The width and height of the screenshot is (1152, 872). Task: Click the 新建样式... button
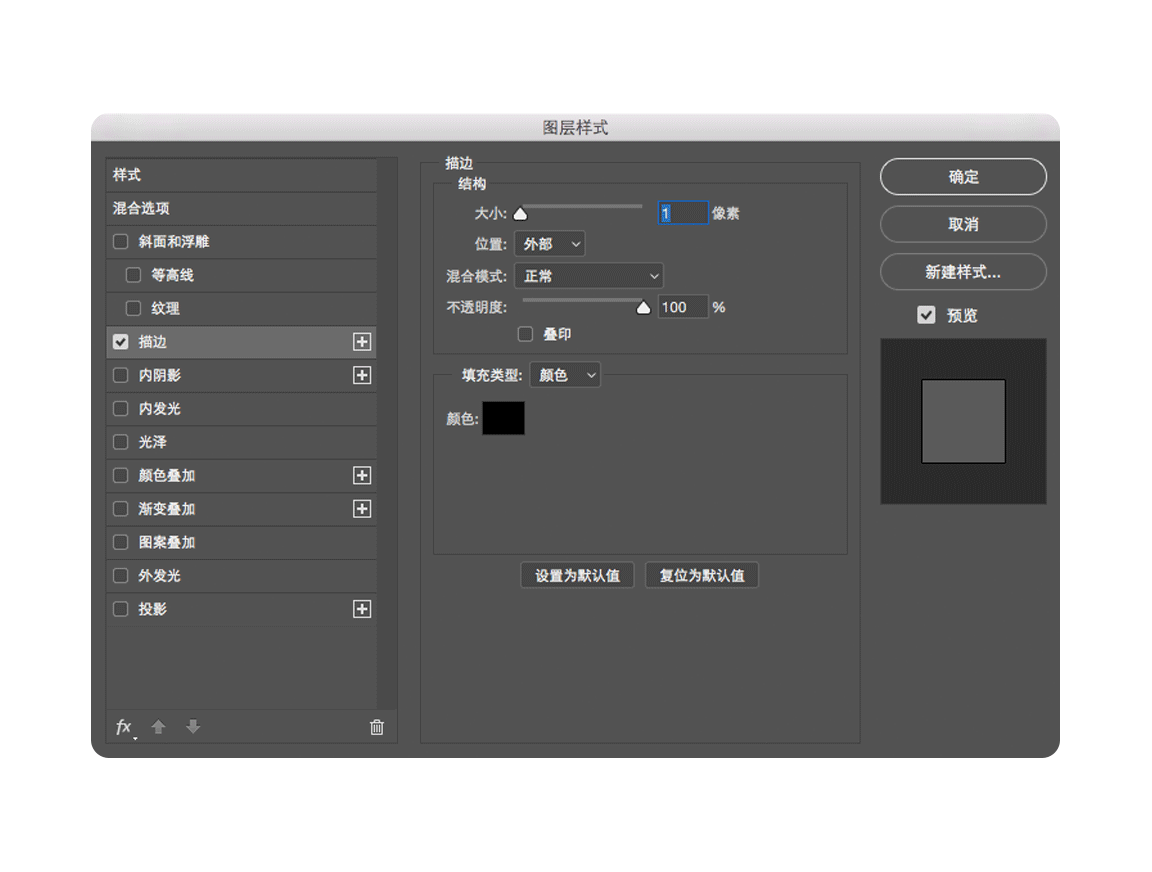pyautogui.click(x=963, y=272)
